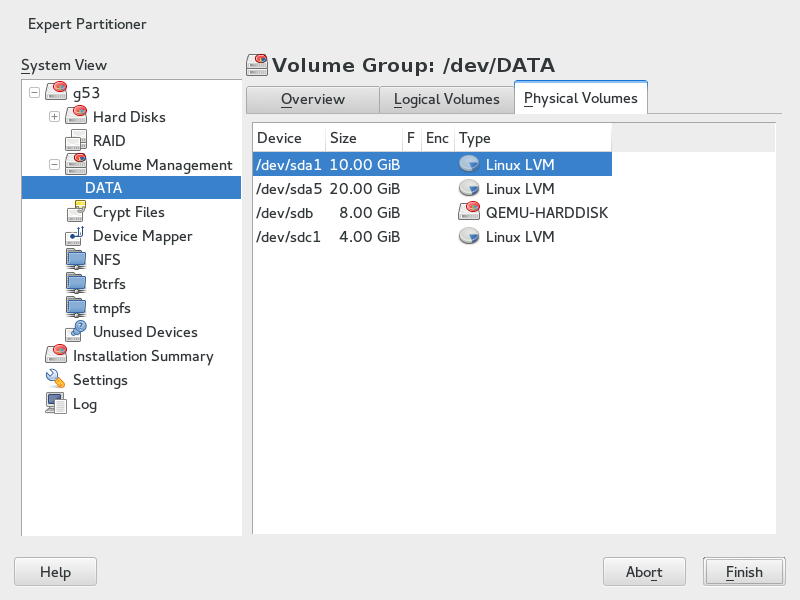The width and height of the screenshot is (800, 600).
Task: Click the RAID icon in System View
Action: point(76,141)
